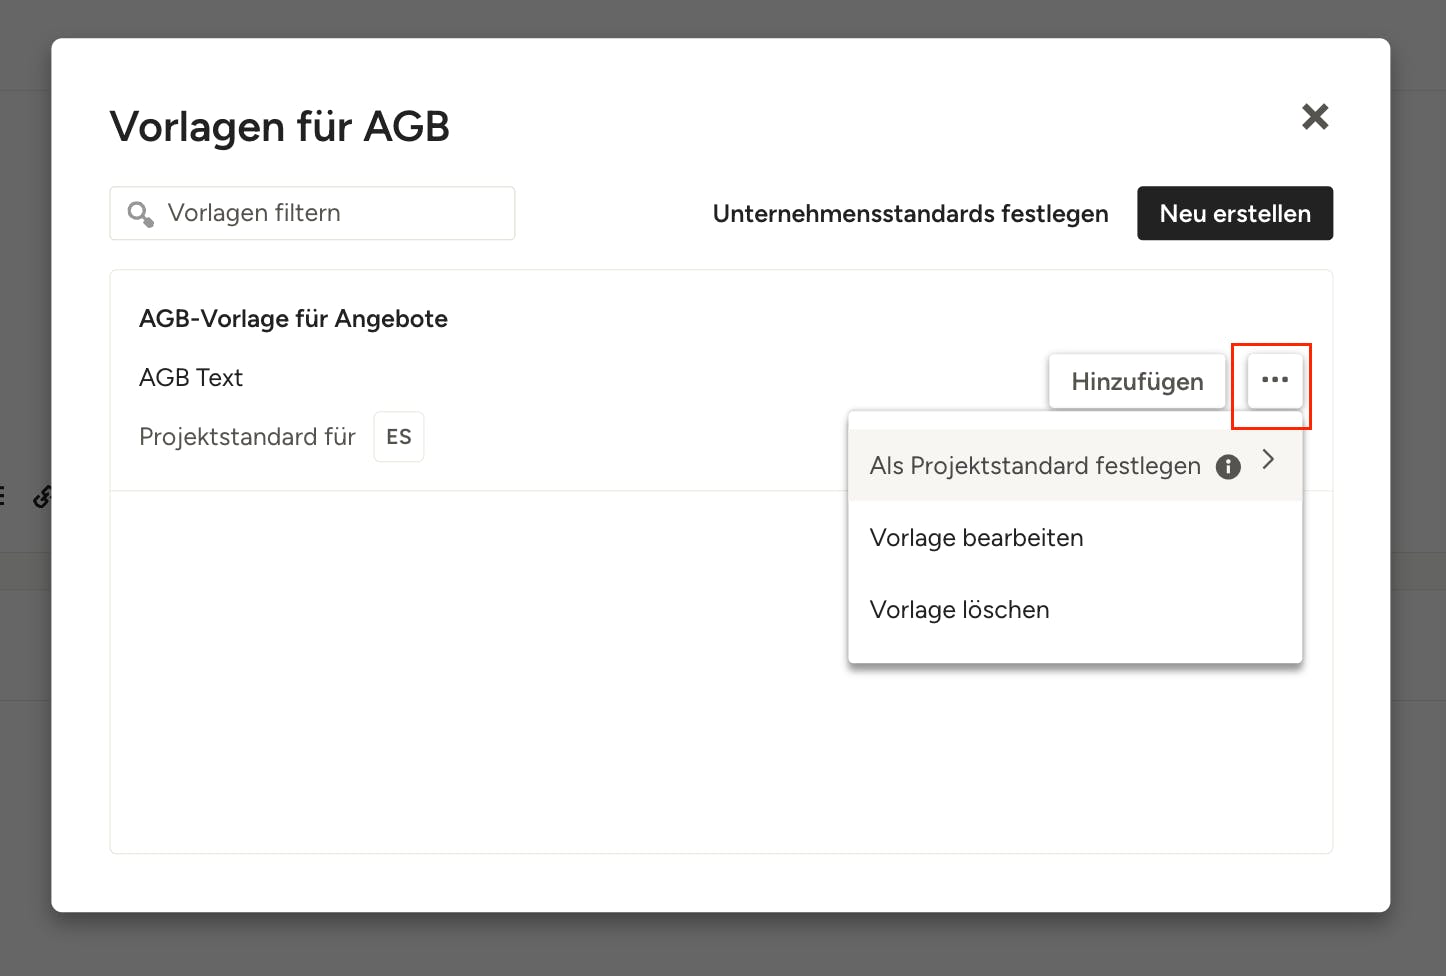Click the AGB Text template name
Viewport: 1446px width, 976px height.
pyautogui.click(x=191, y=377)
